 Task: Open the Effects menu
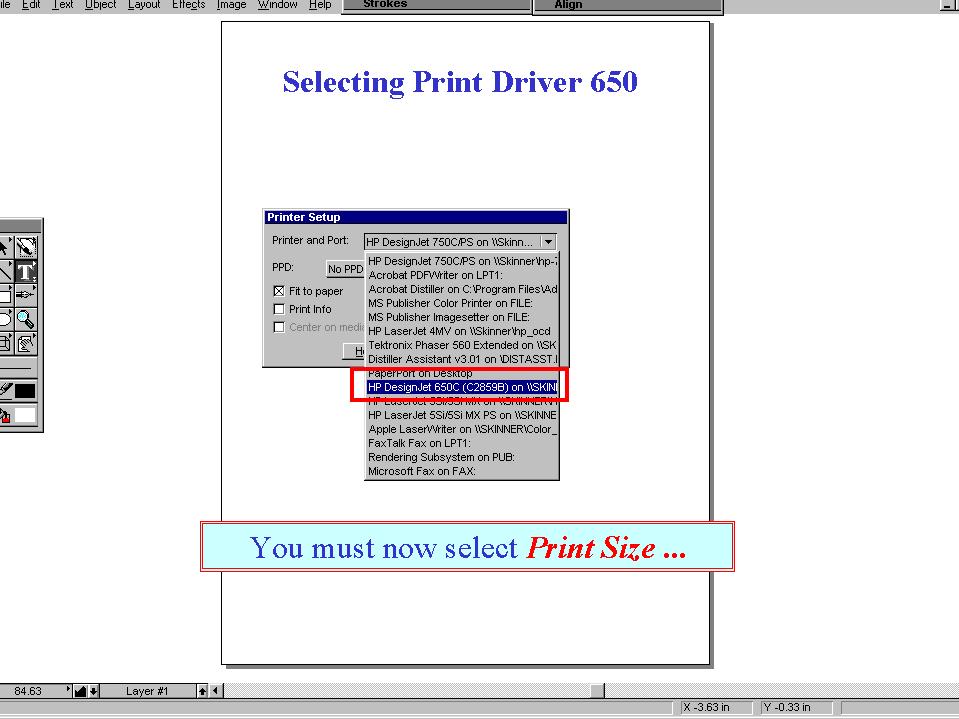(188, 5)
